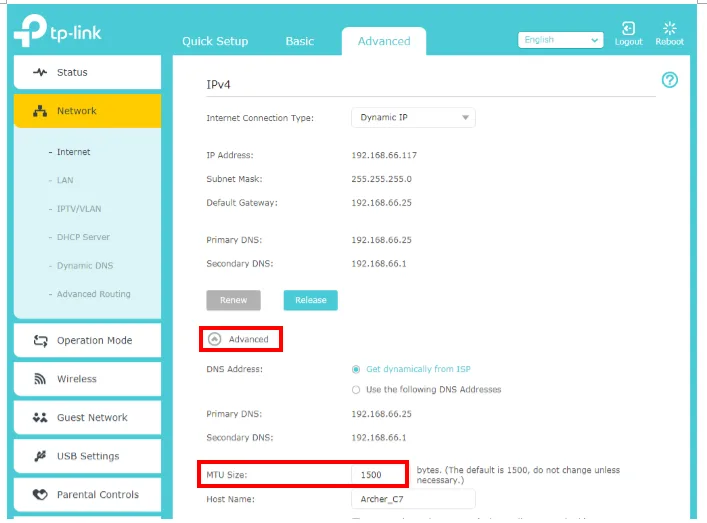Click the Operation Mode arrows icon

click(x=40, y=340)
